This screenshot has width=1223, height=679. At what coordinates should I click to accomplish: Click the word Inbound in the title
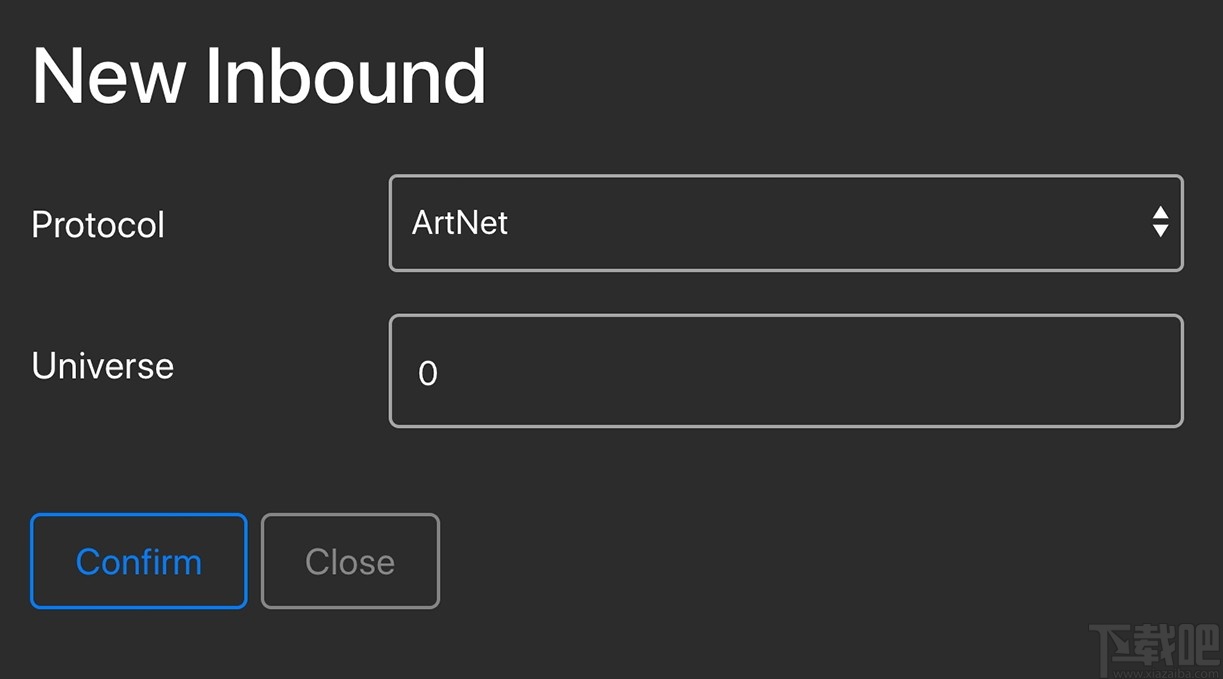point(346,77)
